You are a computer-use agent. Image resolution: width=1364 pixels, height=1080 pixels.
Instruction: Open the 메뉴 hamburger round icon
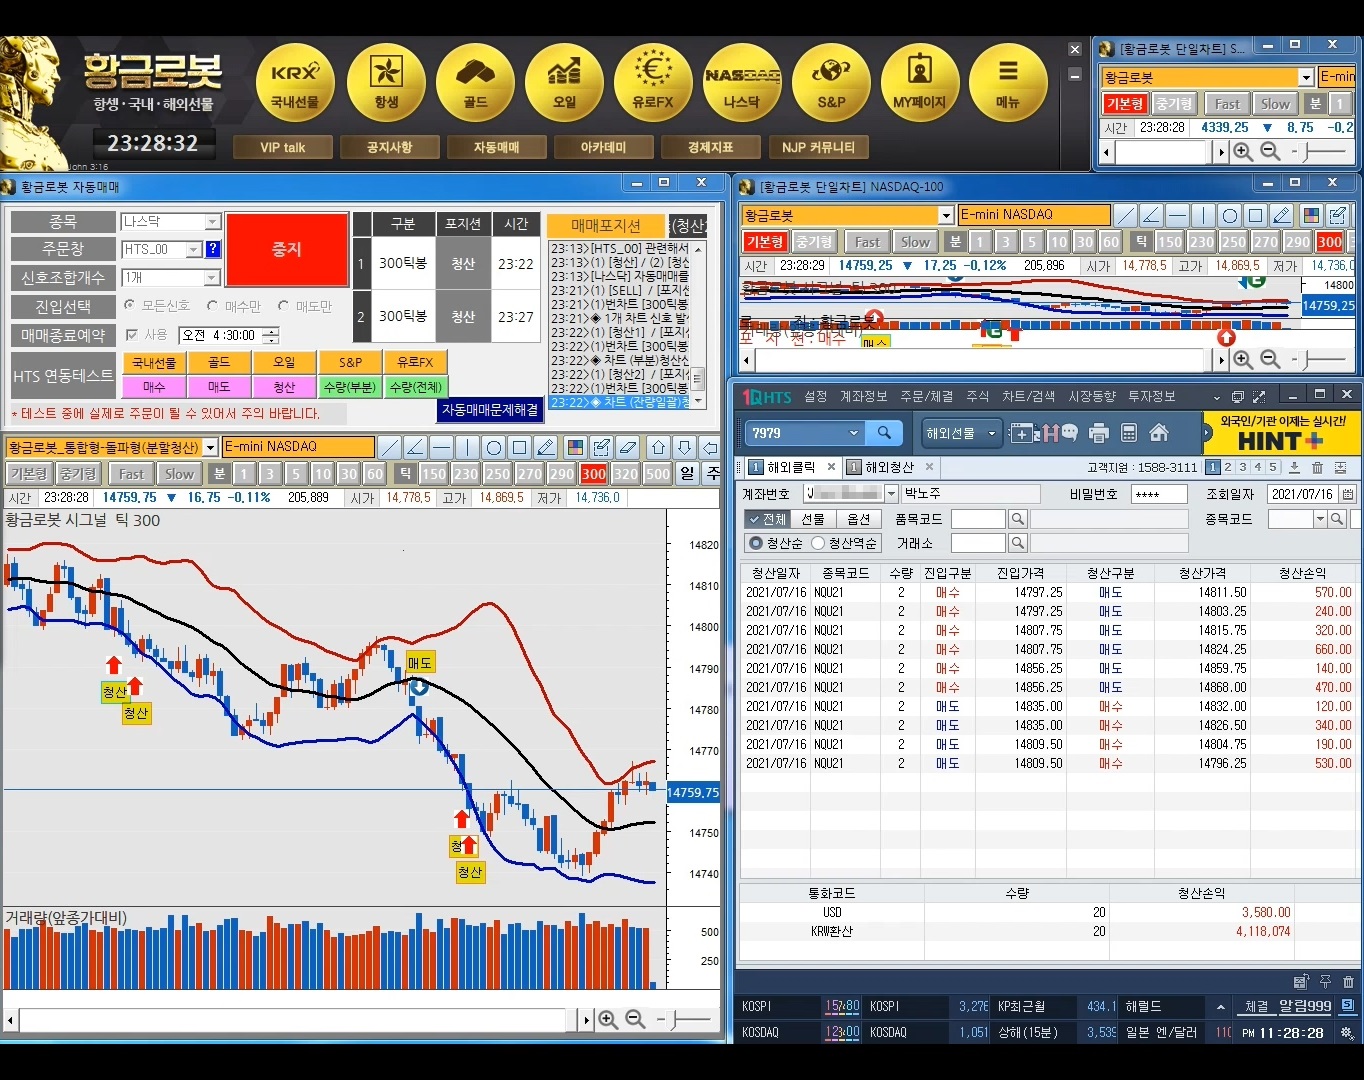coord(1008,83)
